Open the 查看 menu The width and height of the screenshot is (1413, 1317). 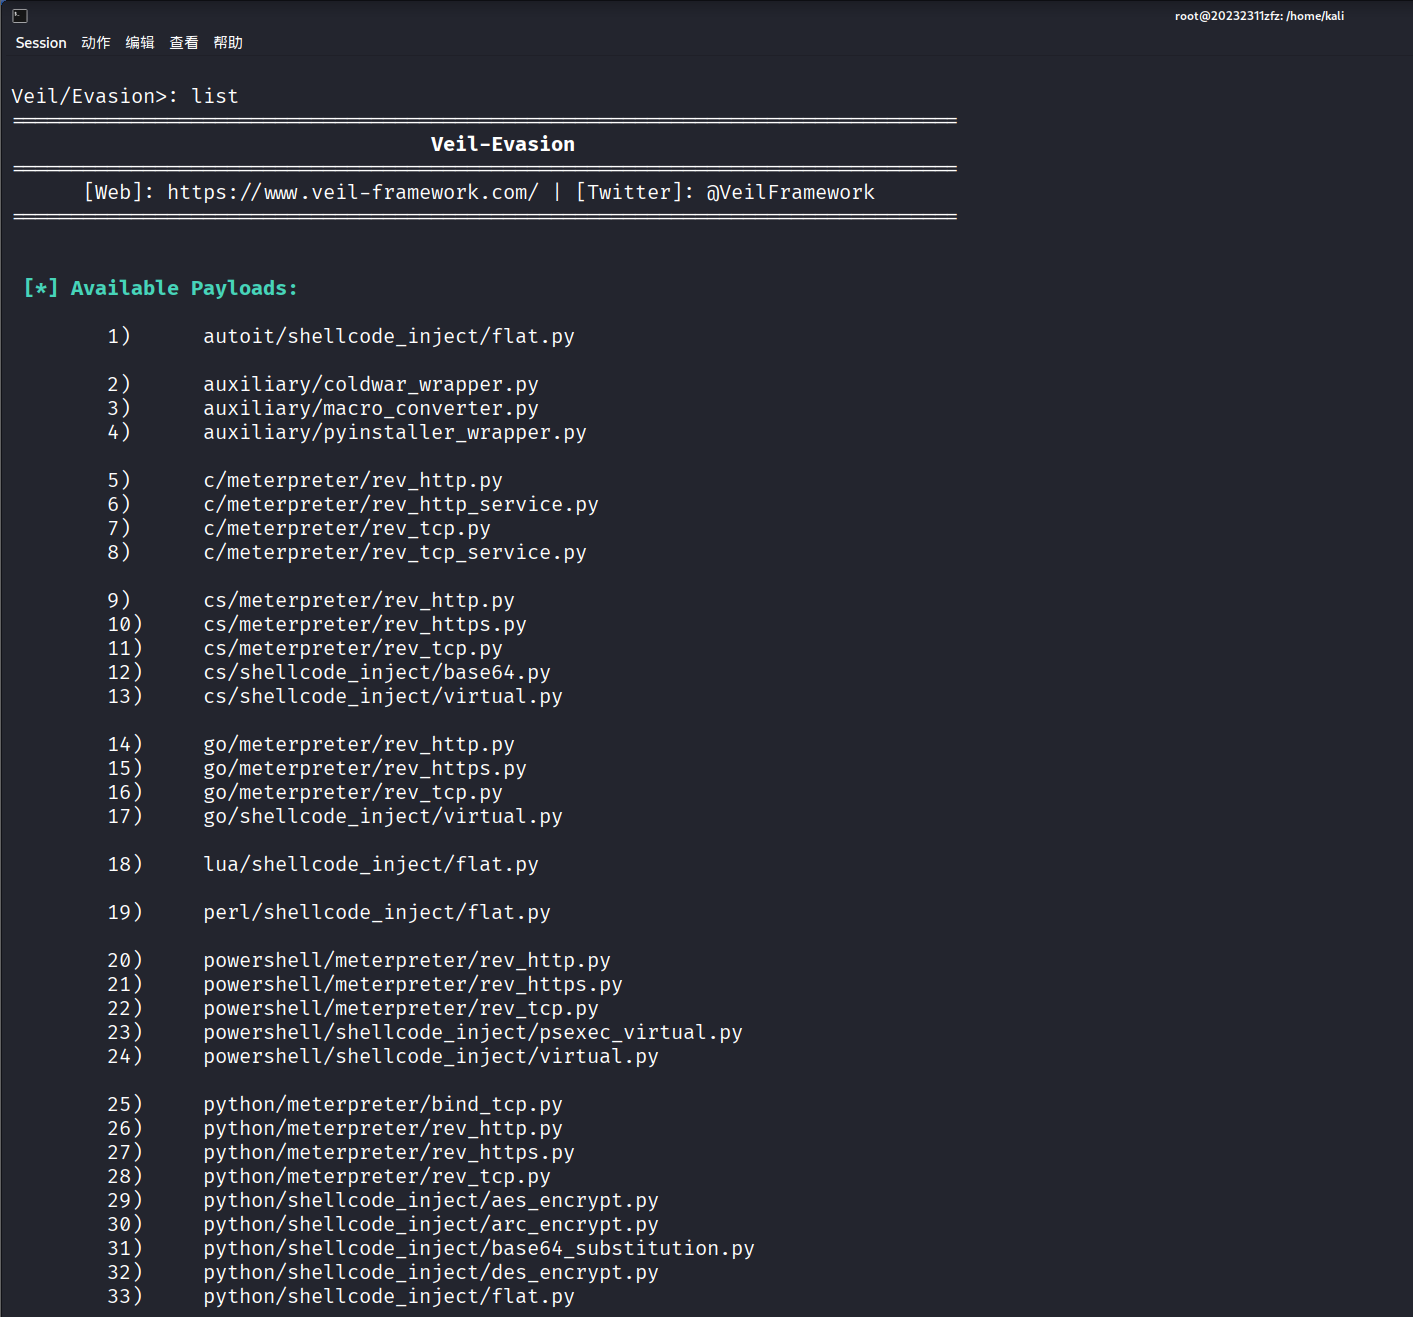click(184, 43)
